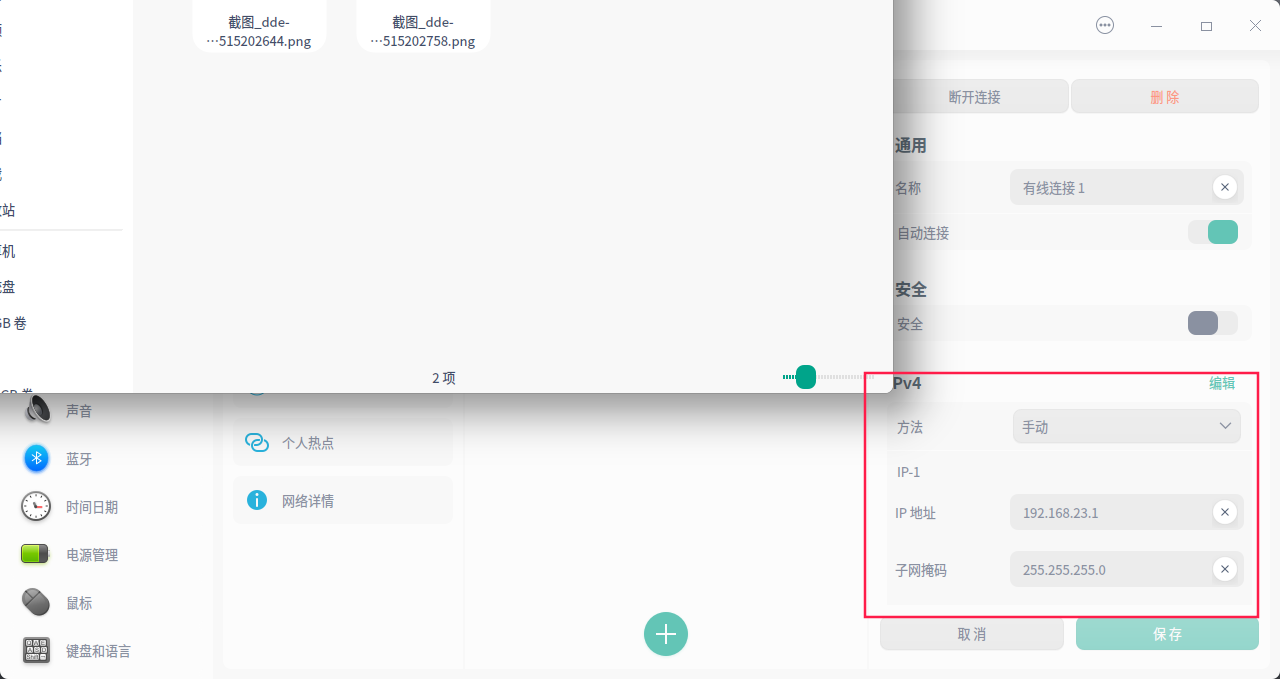Select file 截图_dde-…515202758.png in file manager
The width and height of the screenshot is (1280, 679).
423,32
